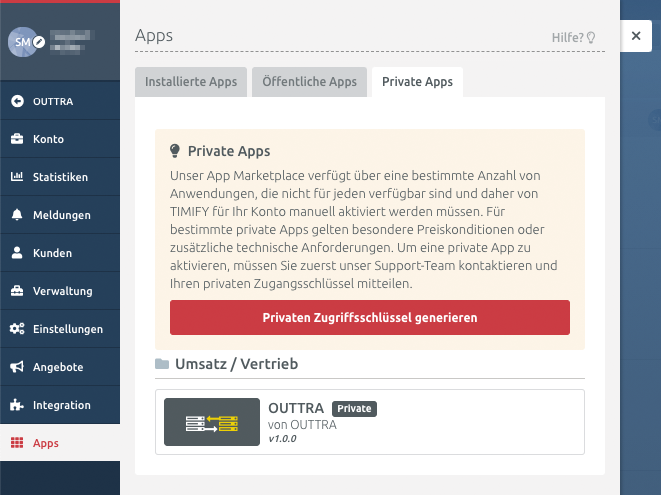Viewport: 661px width, 495px height.
Task: Click the Umsatz / Vertrieb category heading
Action: (x=236, y=364)
